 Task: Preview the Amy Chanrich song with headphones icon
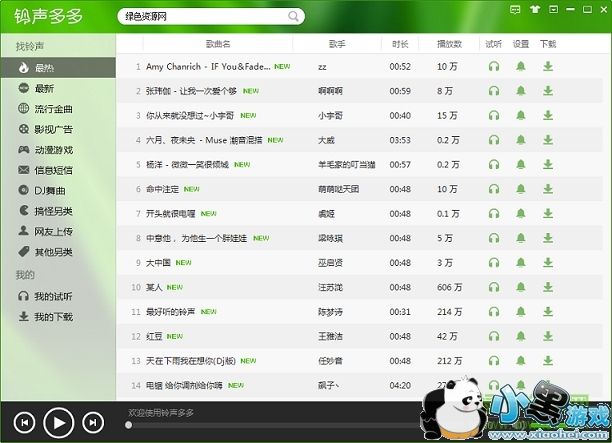[x=494, y=66]
